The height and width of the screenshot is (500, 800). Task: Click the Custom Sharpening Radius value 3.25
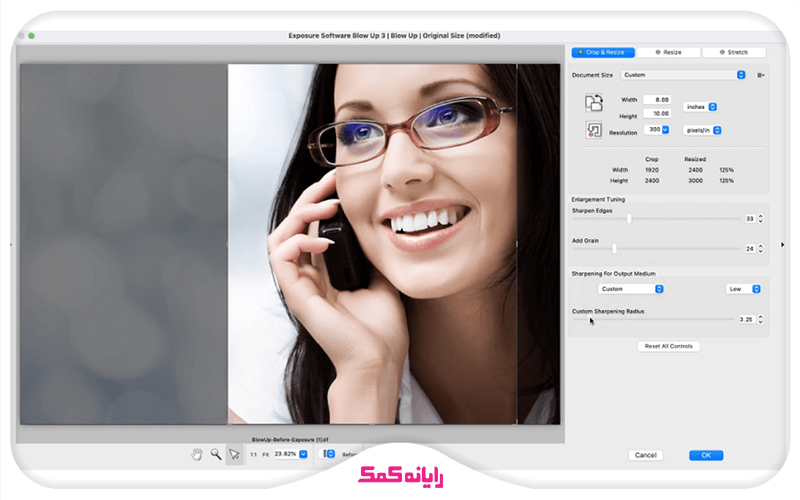(745, 319)
